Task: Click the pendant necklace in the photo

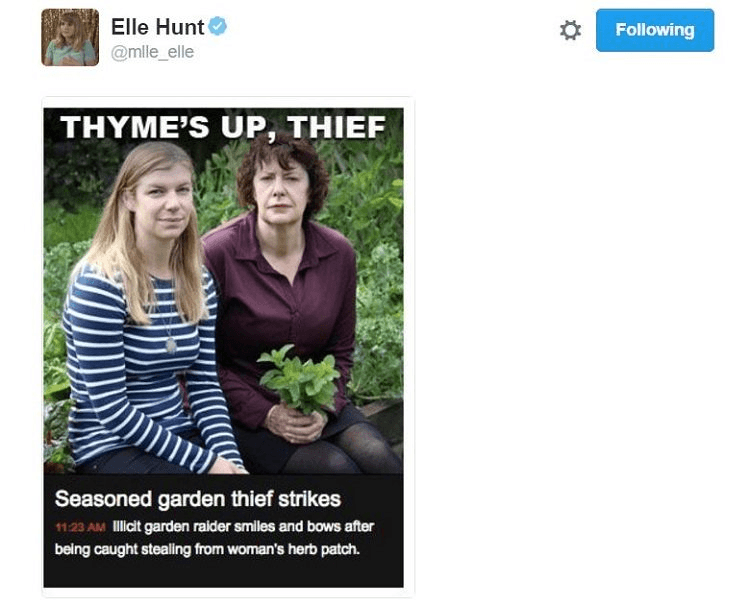Action: [171, 345]
